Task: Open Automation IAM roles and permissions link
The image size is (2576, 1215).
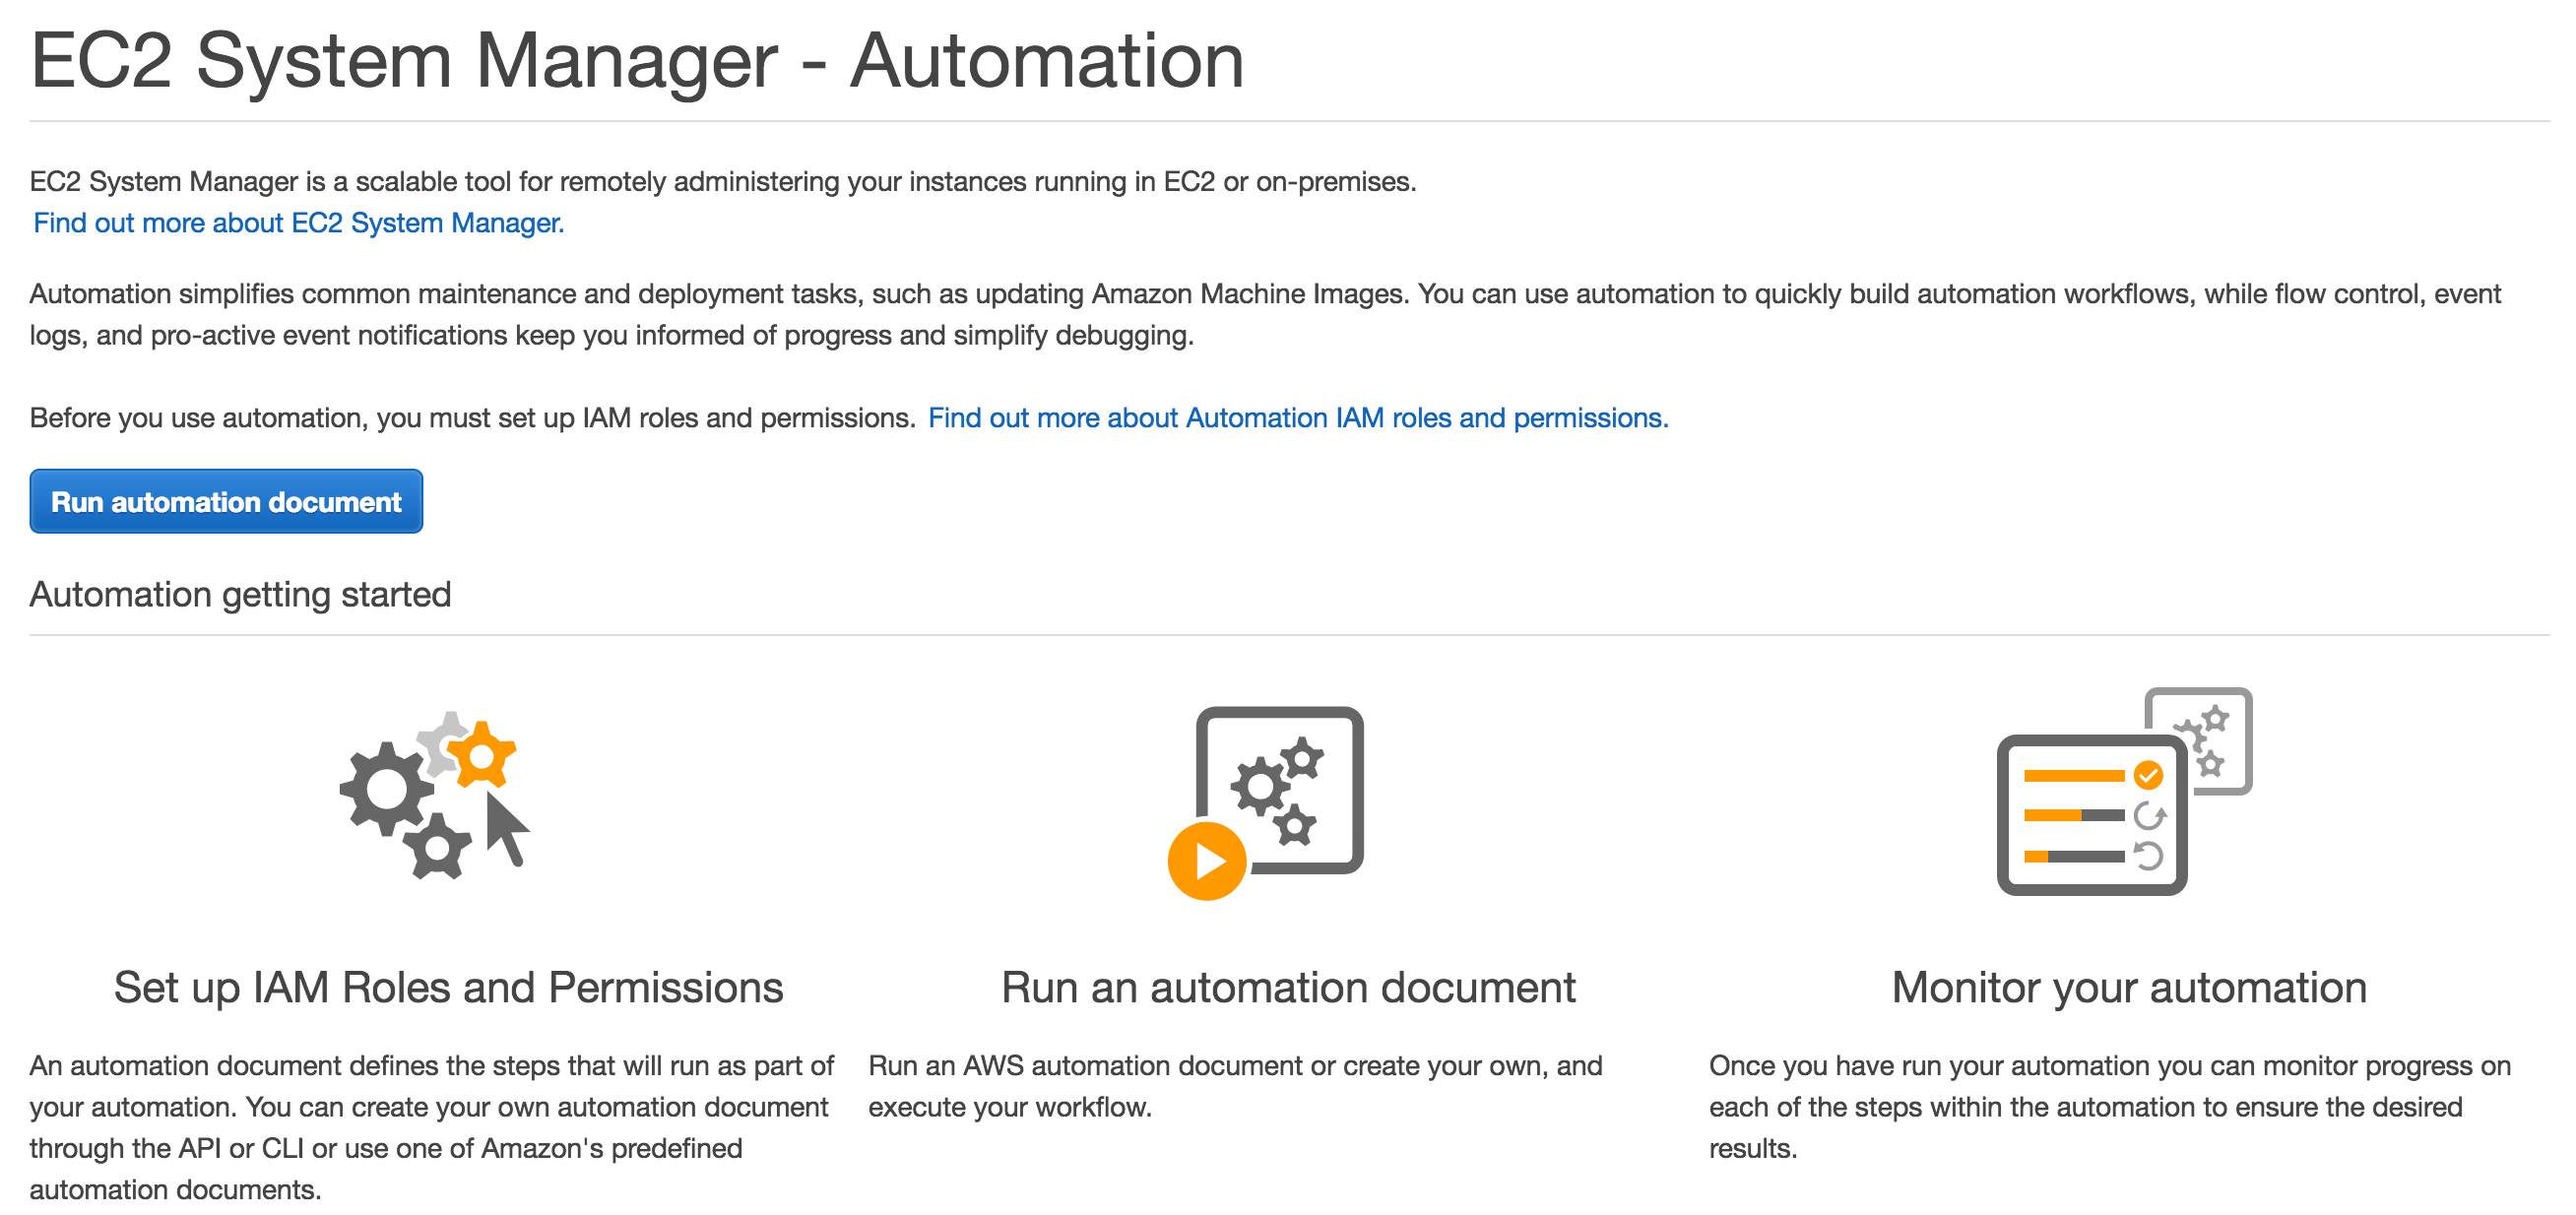Action: pyautogui.click(x=1297, y=417)
